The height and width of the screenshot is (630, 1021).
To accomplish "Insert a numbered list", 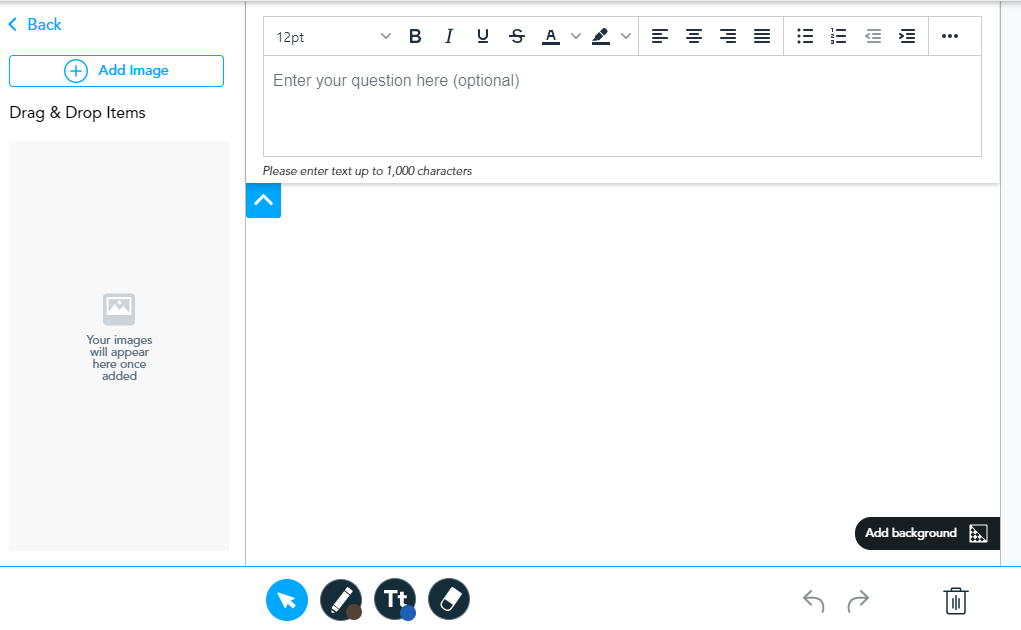I will pyautogui.click(x=839, y=36).
